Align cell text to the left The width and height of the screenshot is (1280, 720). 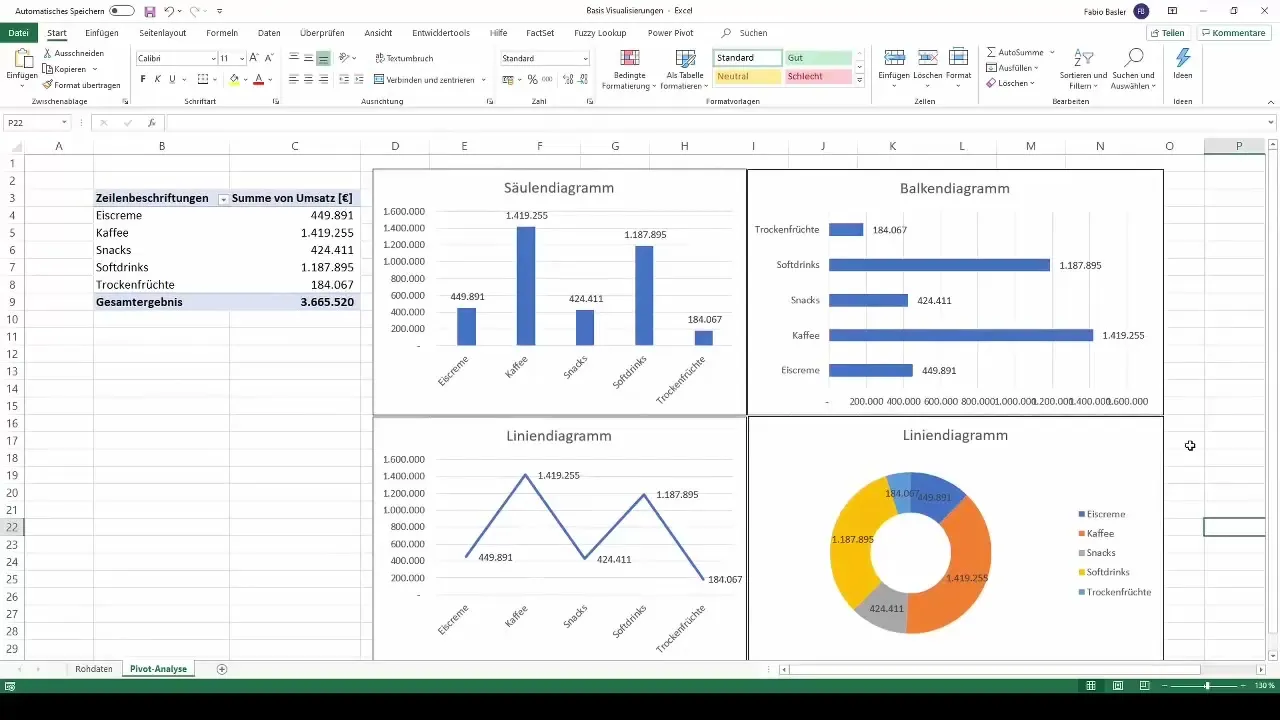(x=294, y=79)
